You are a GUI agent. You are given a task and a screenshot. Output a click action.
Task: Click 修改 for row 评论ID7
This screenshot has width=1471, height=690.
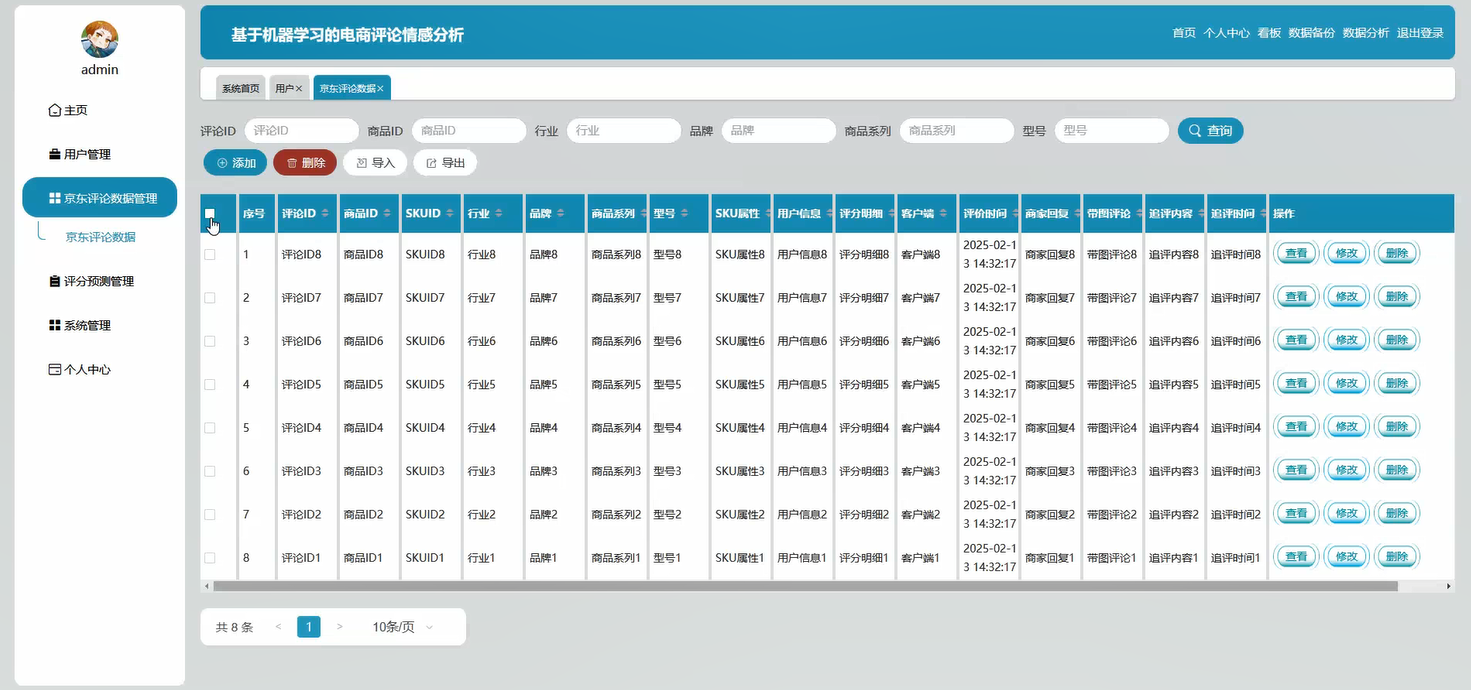1346,297
